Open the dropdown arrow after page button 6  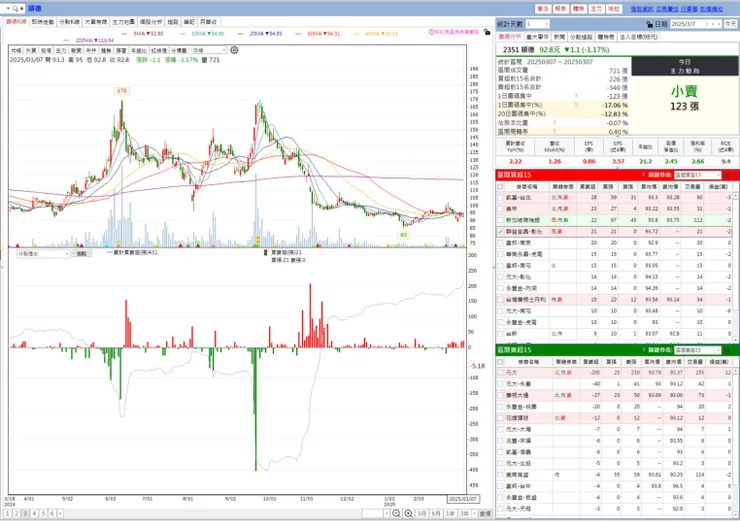pos(60,513)
